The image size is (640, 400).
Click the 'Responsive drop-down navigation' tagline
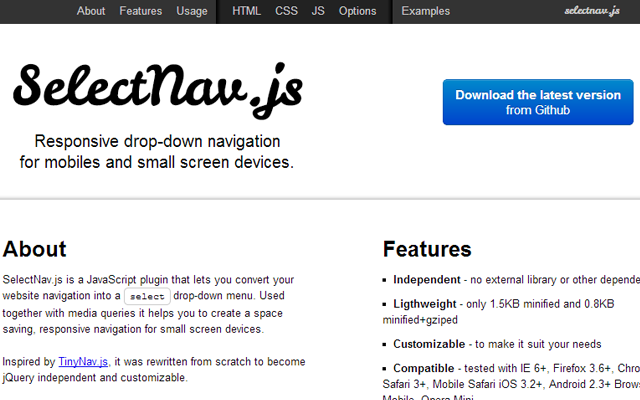[157, 141]
